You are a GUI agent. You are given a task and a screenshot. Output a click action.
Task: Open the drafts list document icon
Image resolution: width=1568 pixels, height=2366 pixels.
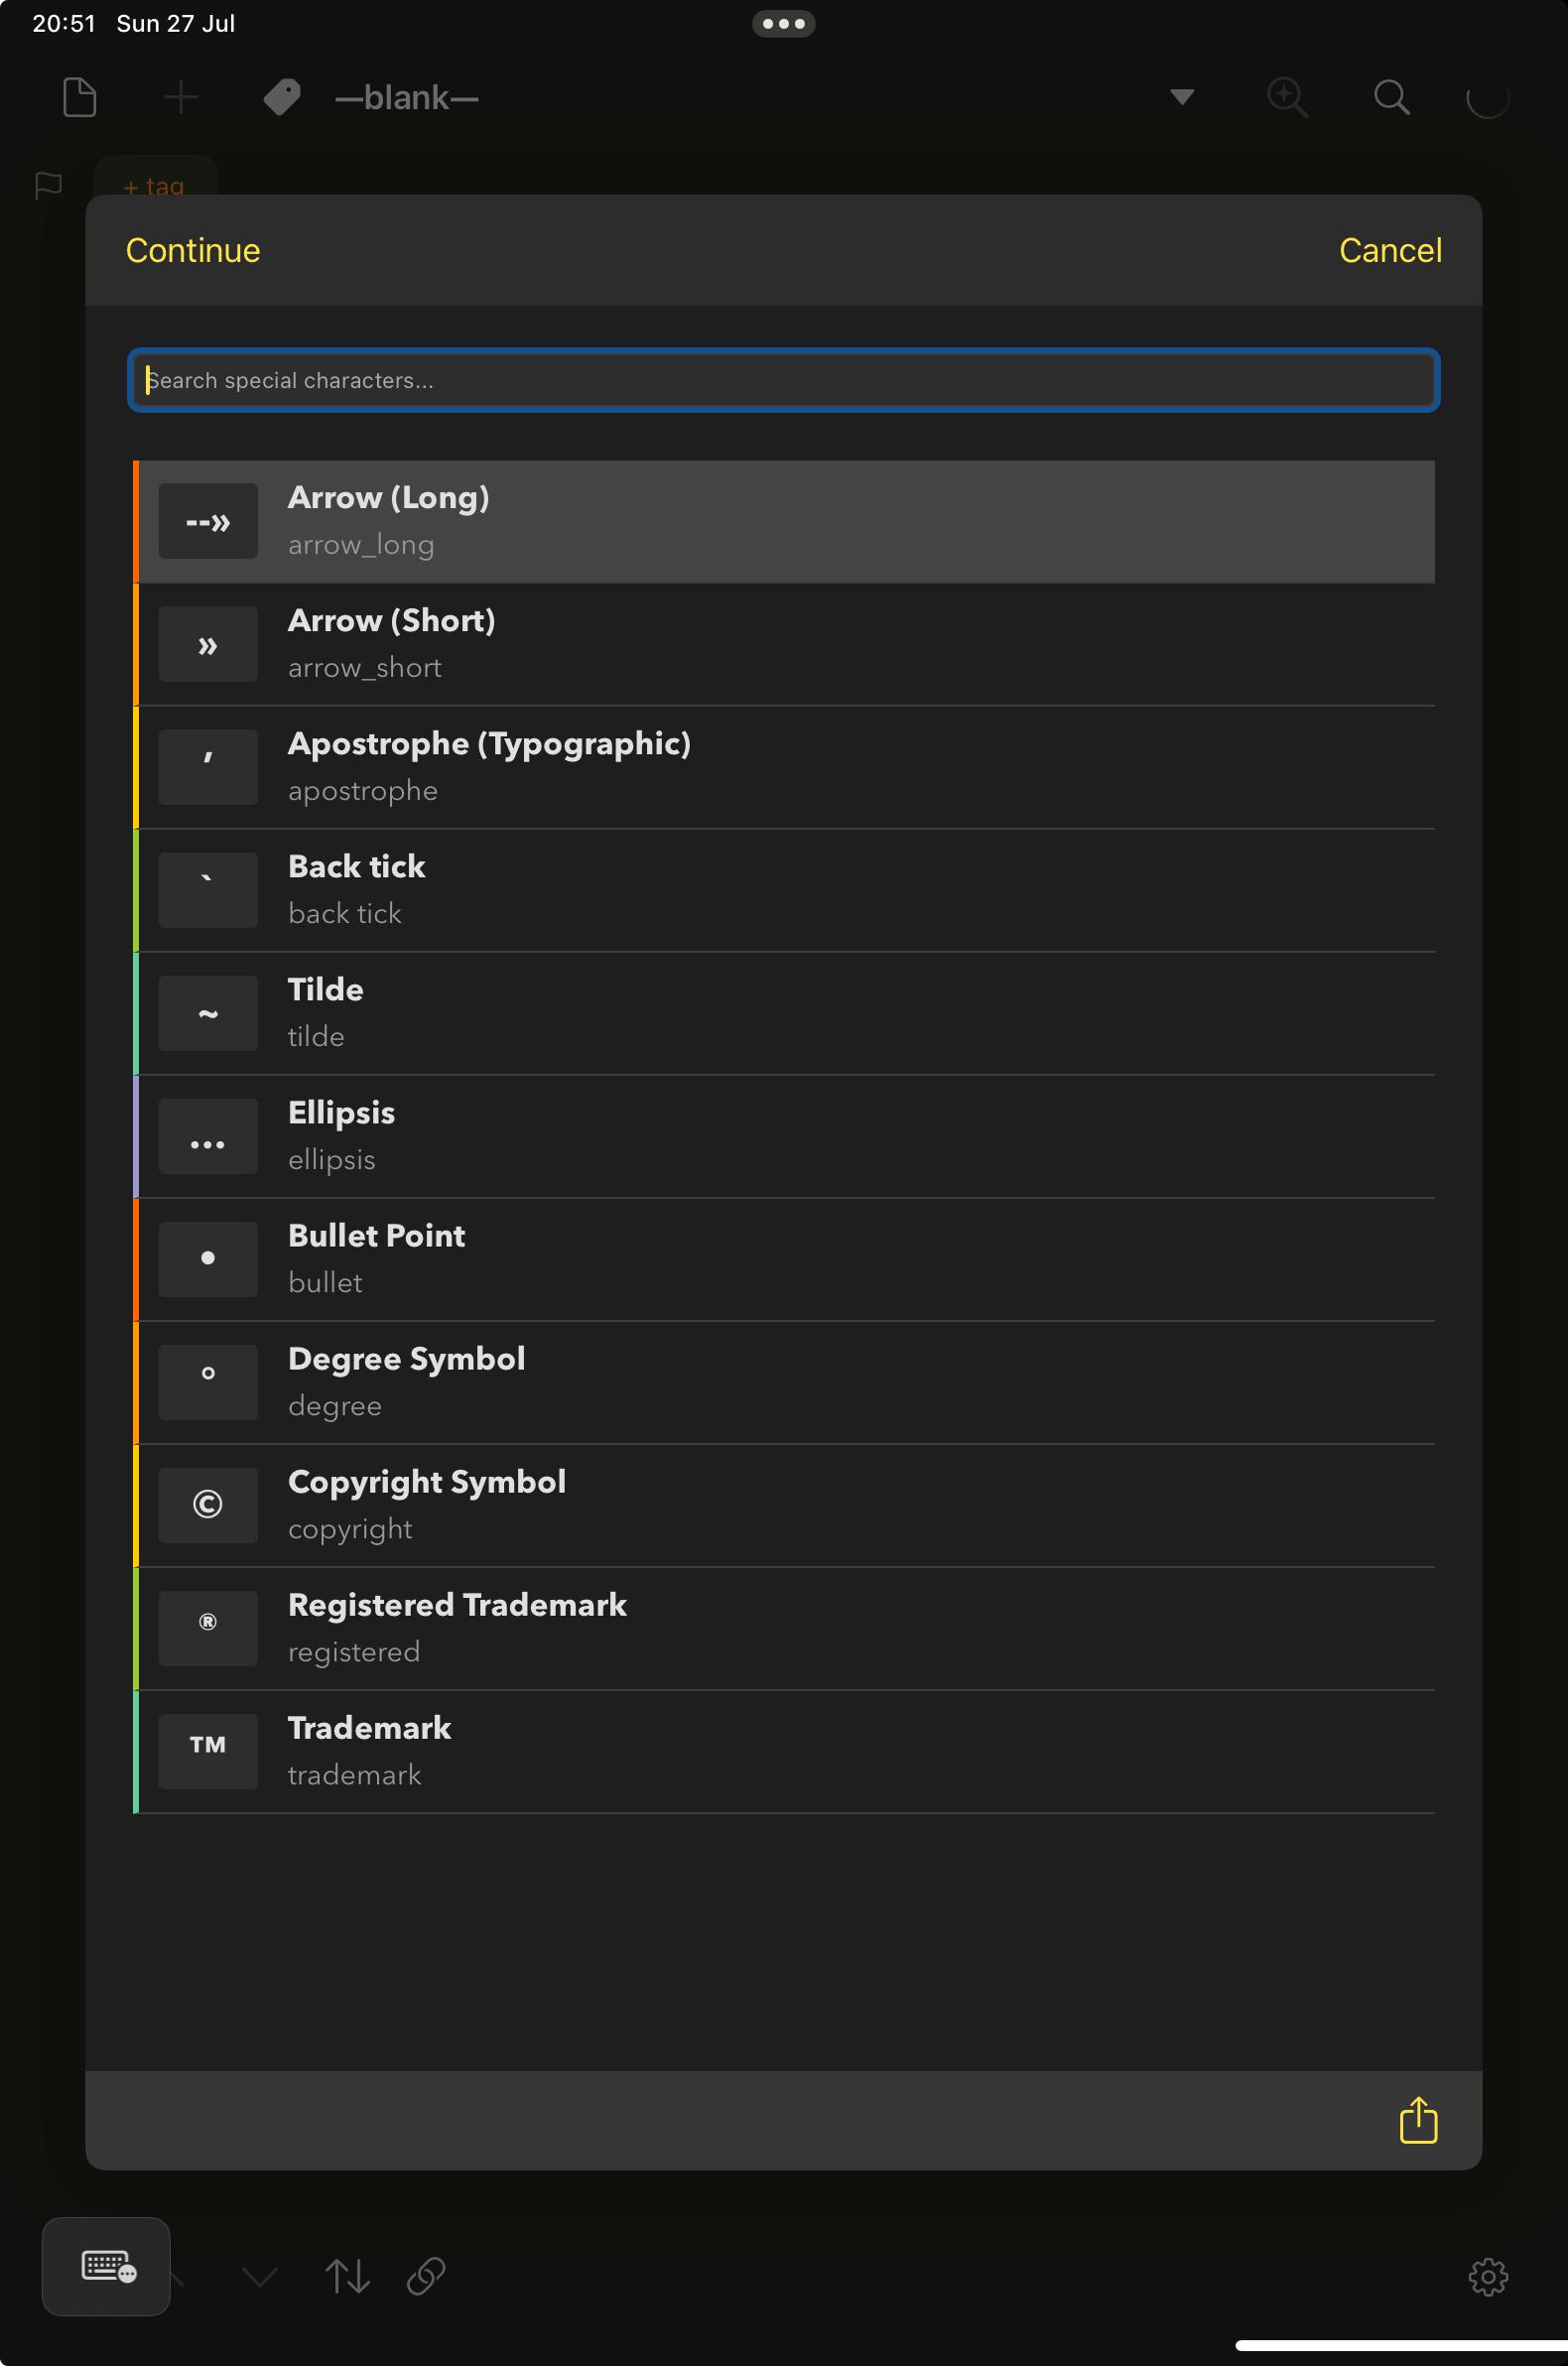point(80,97)
